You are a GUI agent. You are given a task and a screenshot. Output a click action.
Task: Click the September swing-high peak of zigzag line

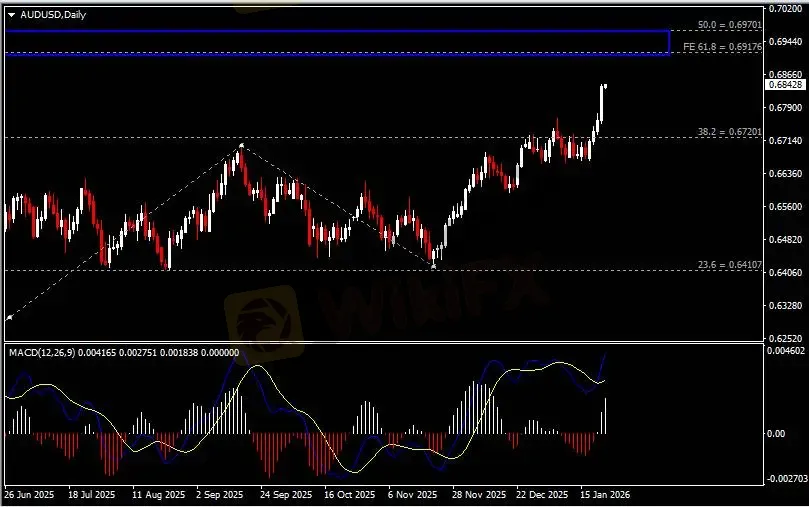241,146
